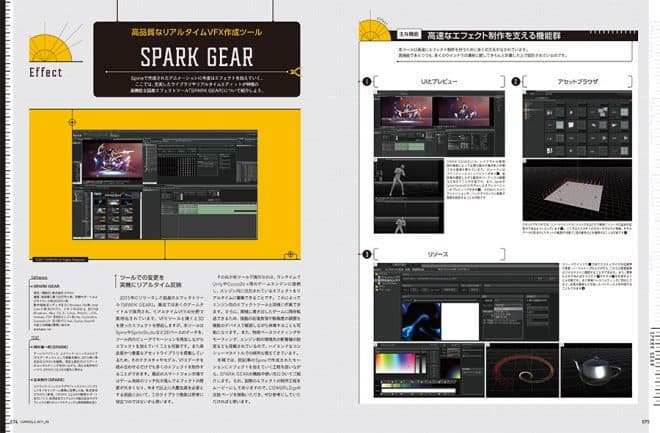Click the right preview image in UIとプレビュー screenshot
660x433 pixels.
pos(463,111)
